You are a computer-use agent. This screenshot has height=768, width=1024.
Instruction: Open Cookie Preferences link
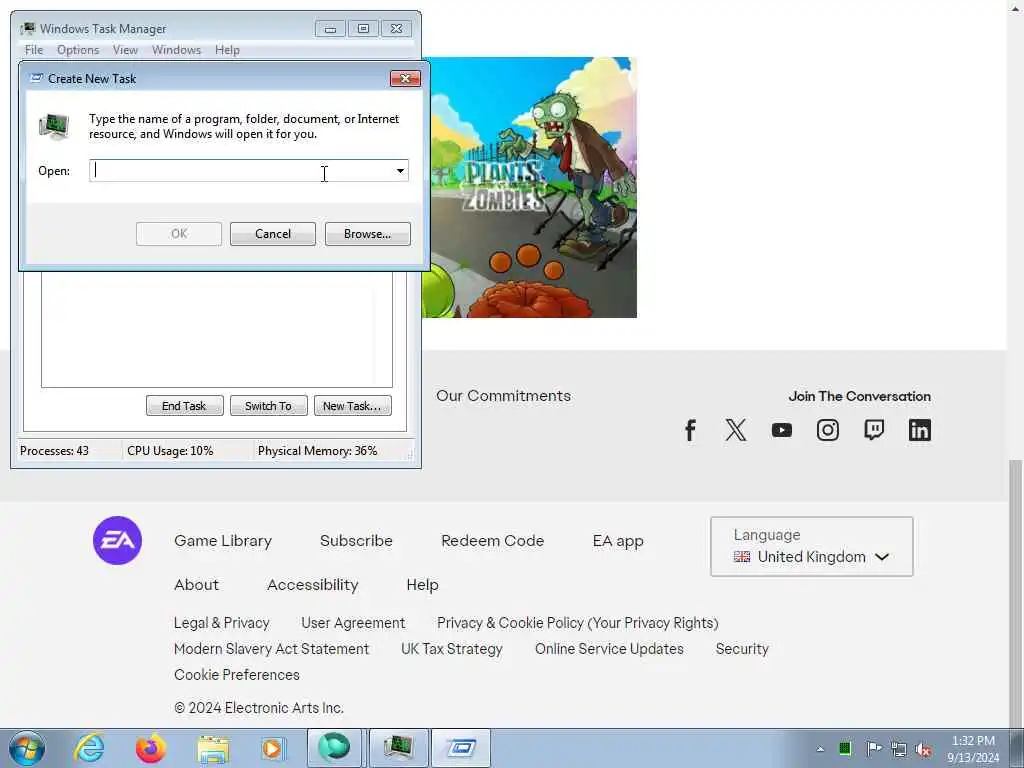237,675
